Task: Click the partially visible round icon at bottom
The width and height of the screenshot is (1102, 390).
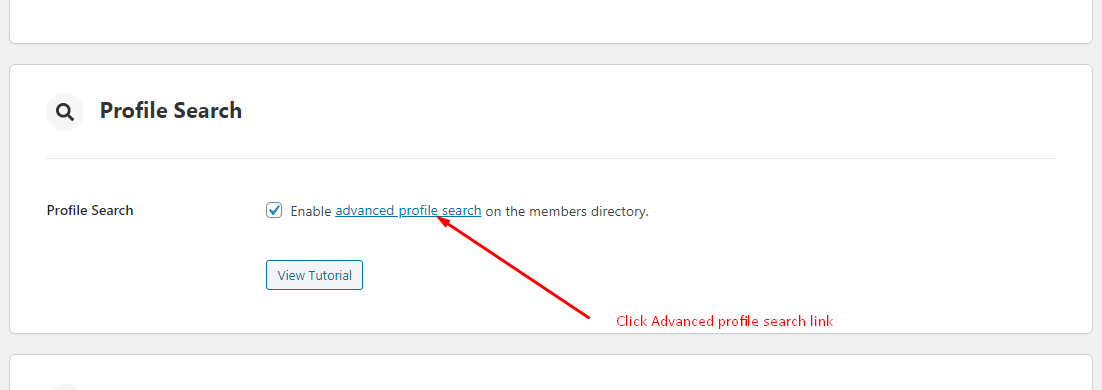Action: pos(65,386)
